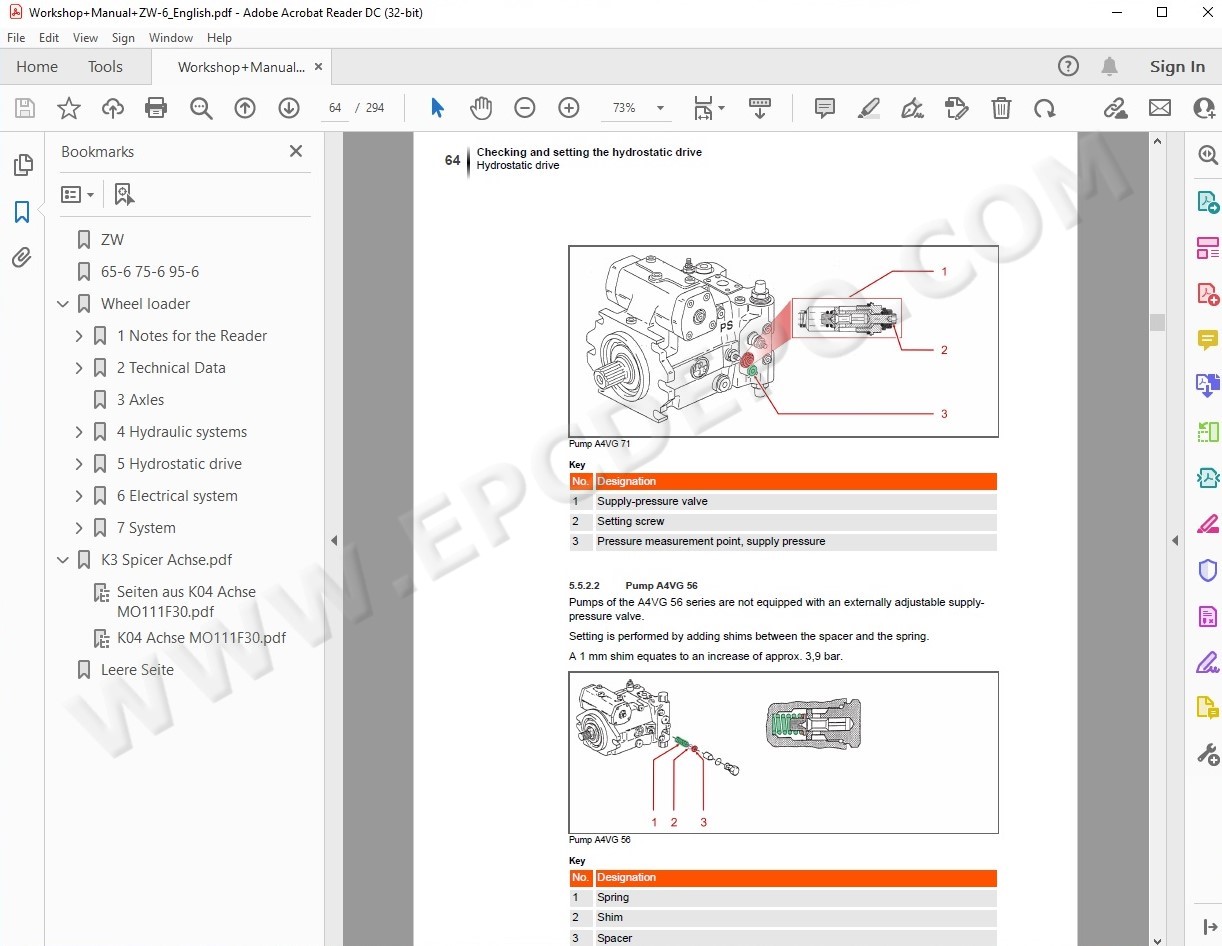Image resolution: width=1222 pixels, height=946 pixels.
Task: Star this file as favorite
Action: (x=68, y=108)
